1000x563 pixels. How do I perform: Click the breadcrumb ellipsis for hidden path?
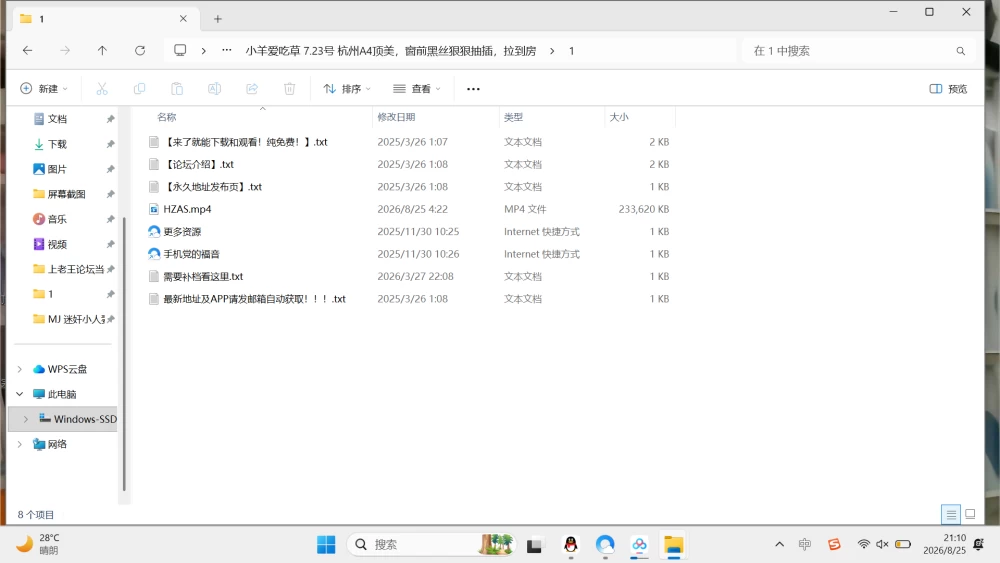click(226, 50)
